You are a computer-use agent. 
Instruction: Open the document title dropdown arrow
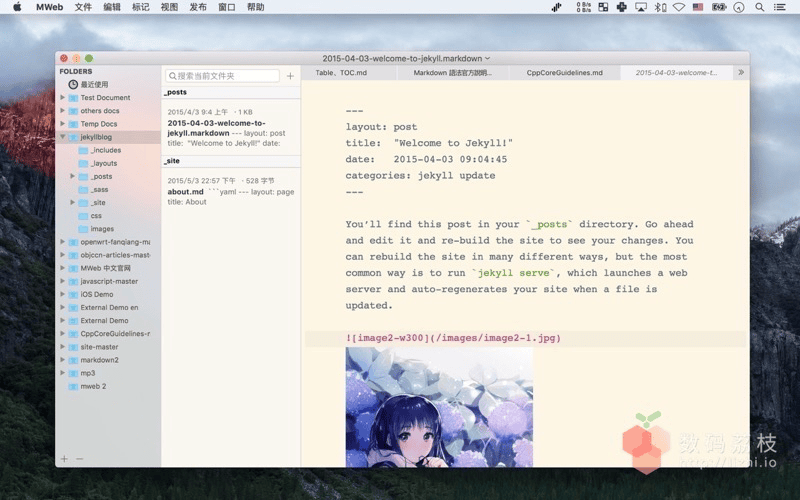pos(487,58)
